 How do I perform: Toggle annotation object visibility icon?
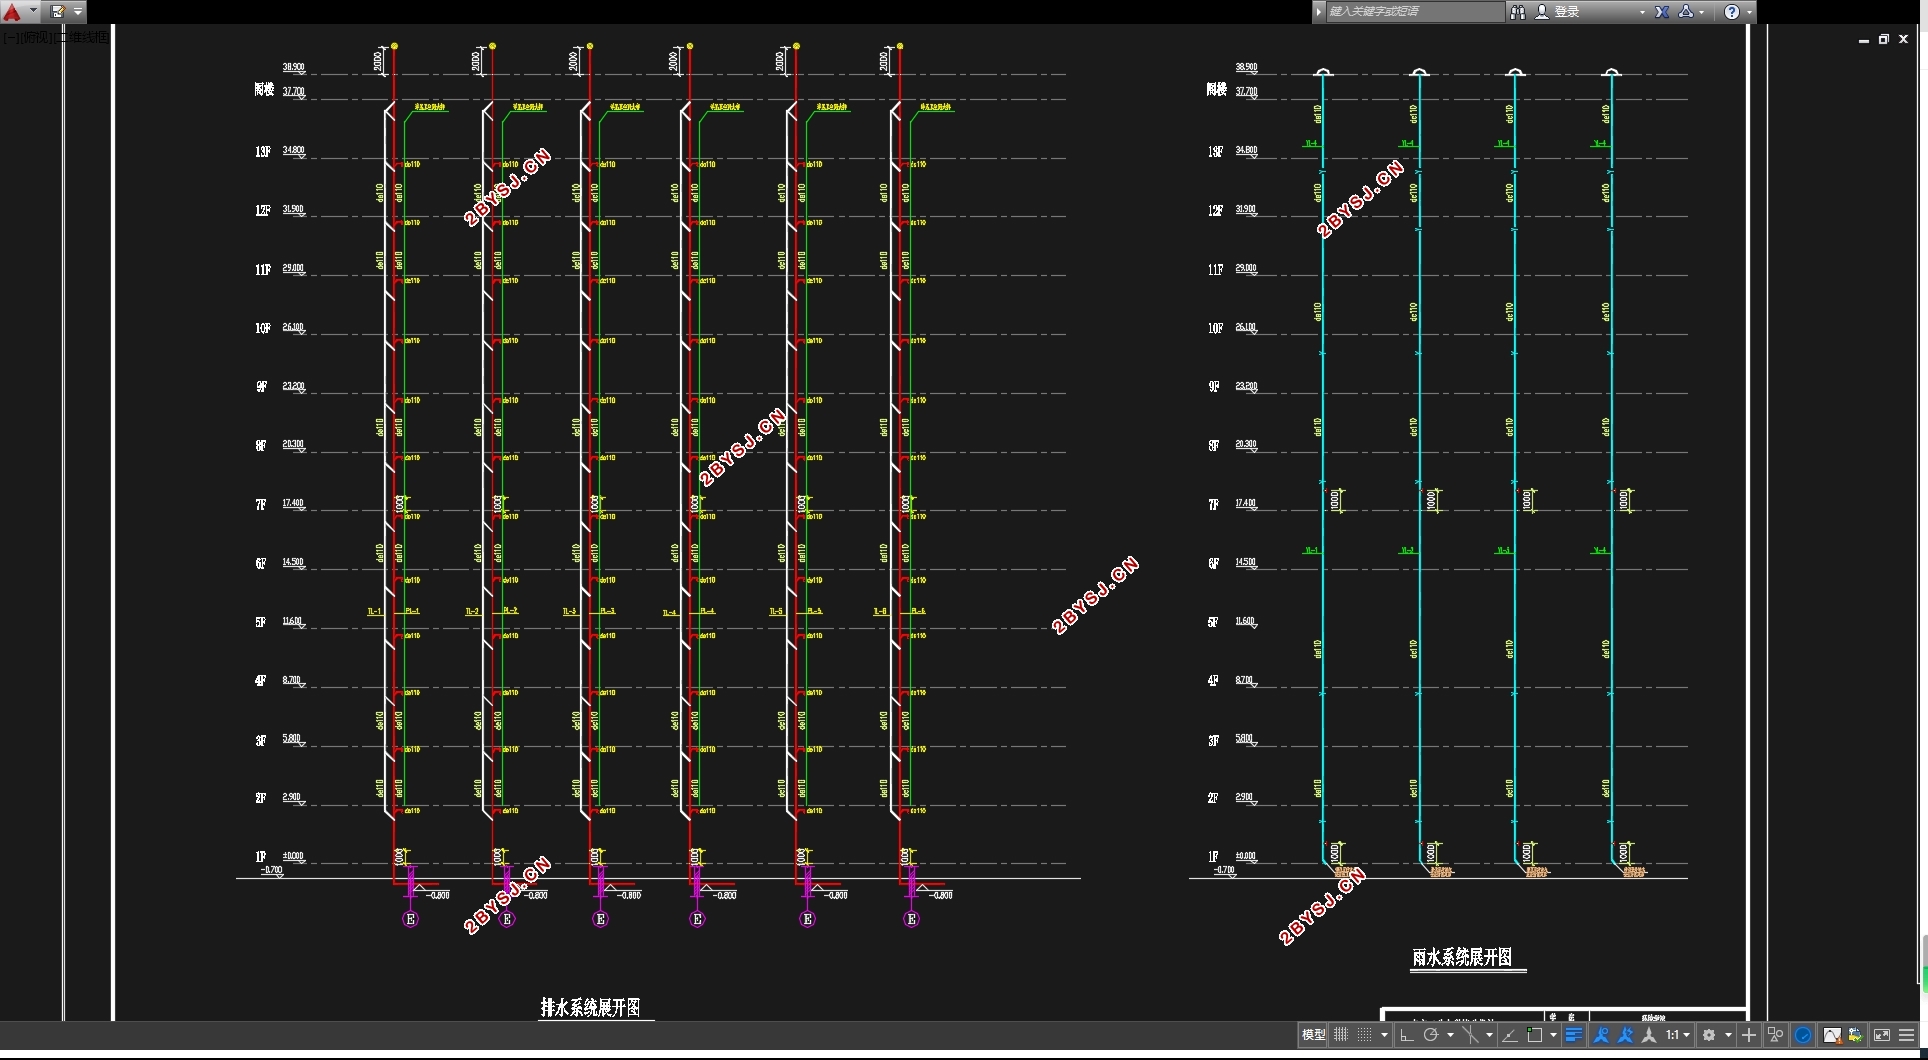click(1601, 1035)
